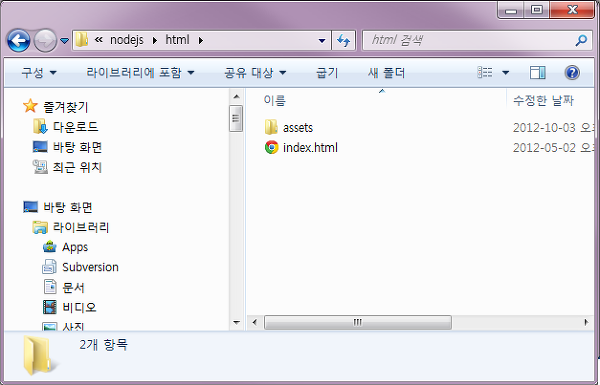This screenshot has height=385, width=600.
Task: Click horizontal scrollbar right arrow
Action: [586, 322]
